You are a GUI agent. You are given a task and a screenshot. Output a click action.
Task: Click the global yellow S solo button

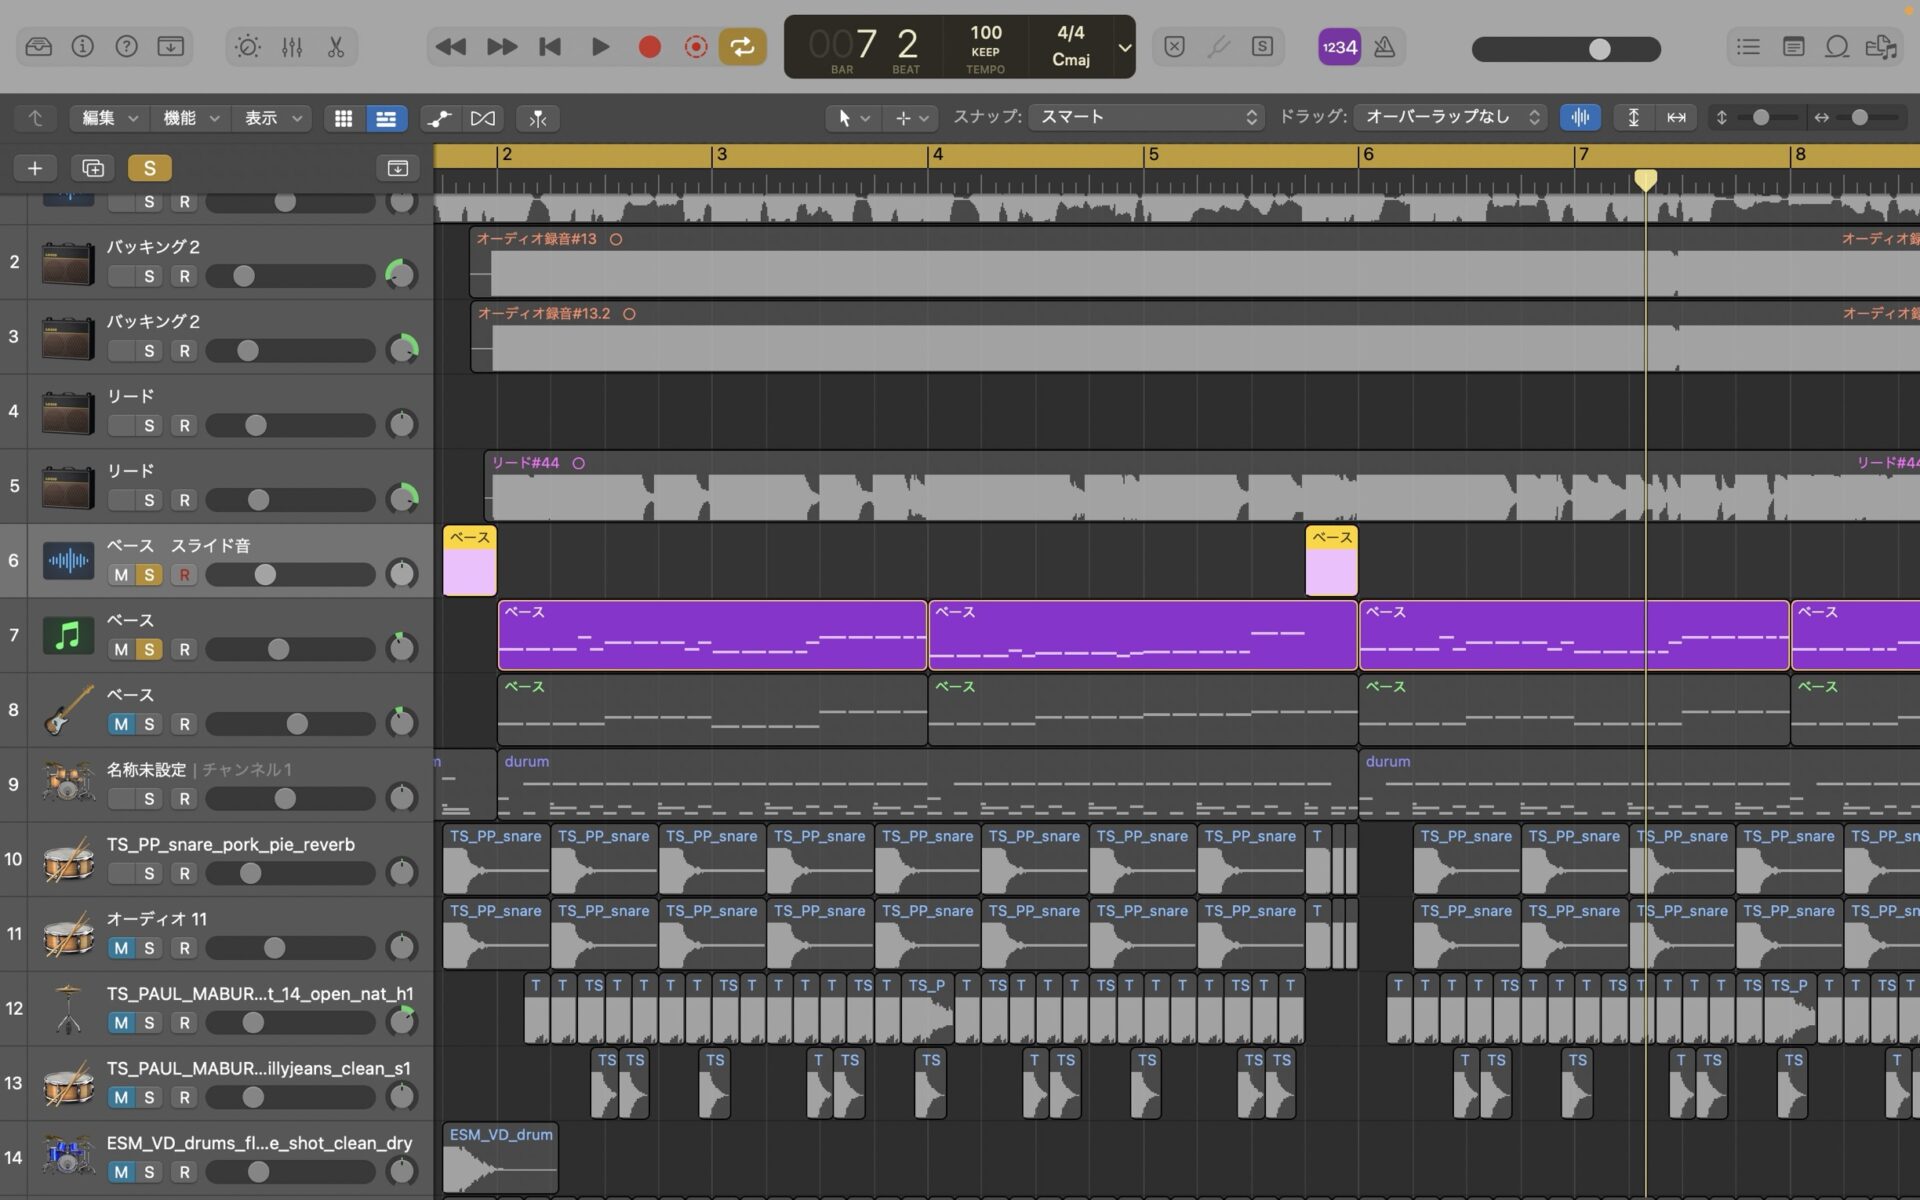(149, 168)
